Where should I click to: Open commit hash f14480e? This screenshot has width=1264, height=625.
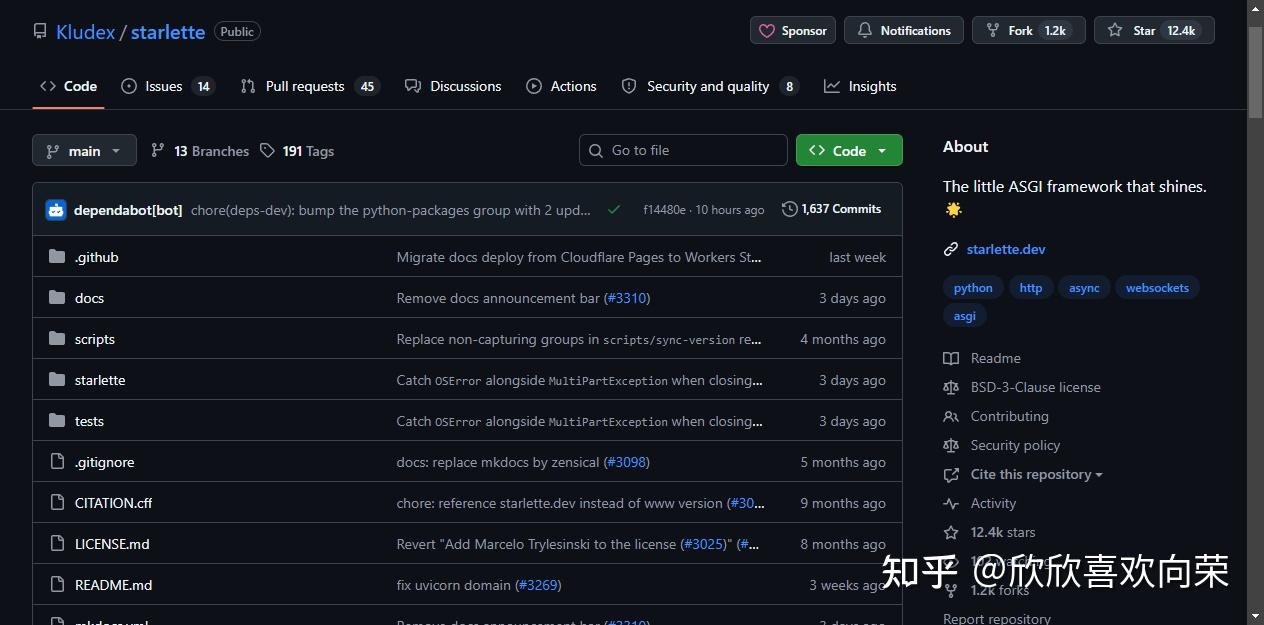664,210
